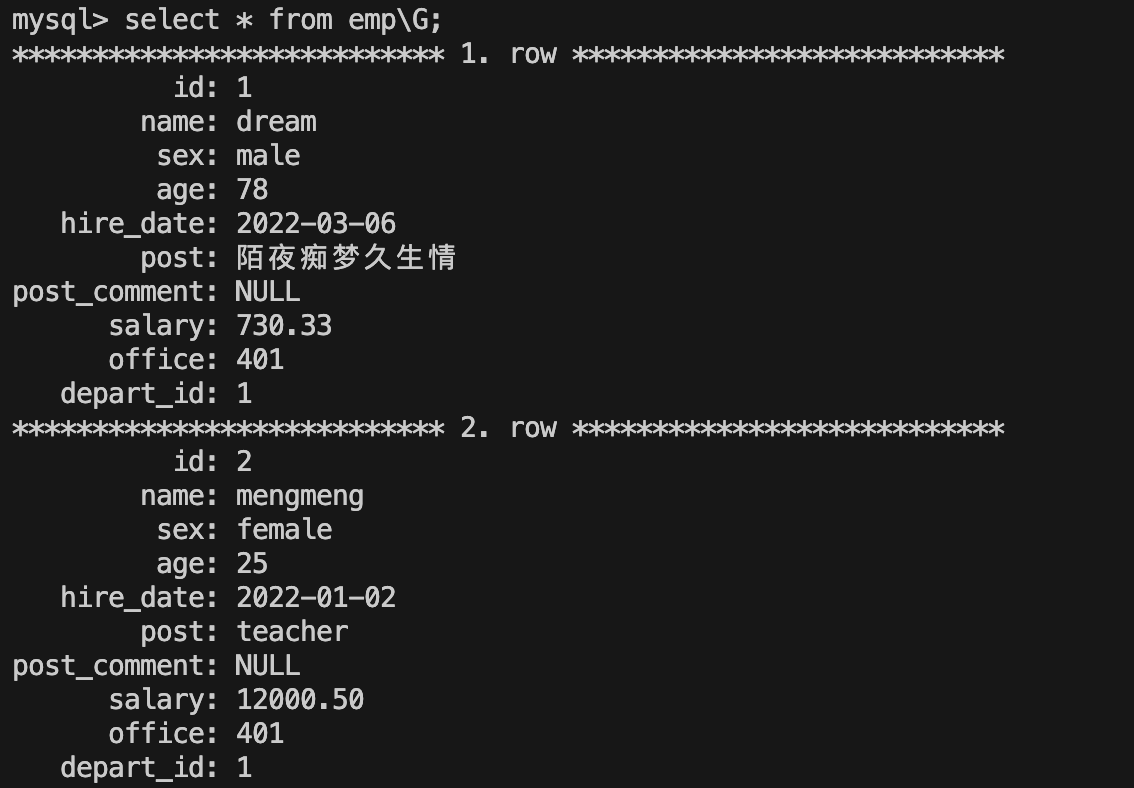
Task: Click the second post_comment NULL value
Action: tap(268, 665)
